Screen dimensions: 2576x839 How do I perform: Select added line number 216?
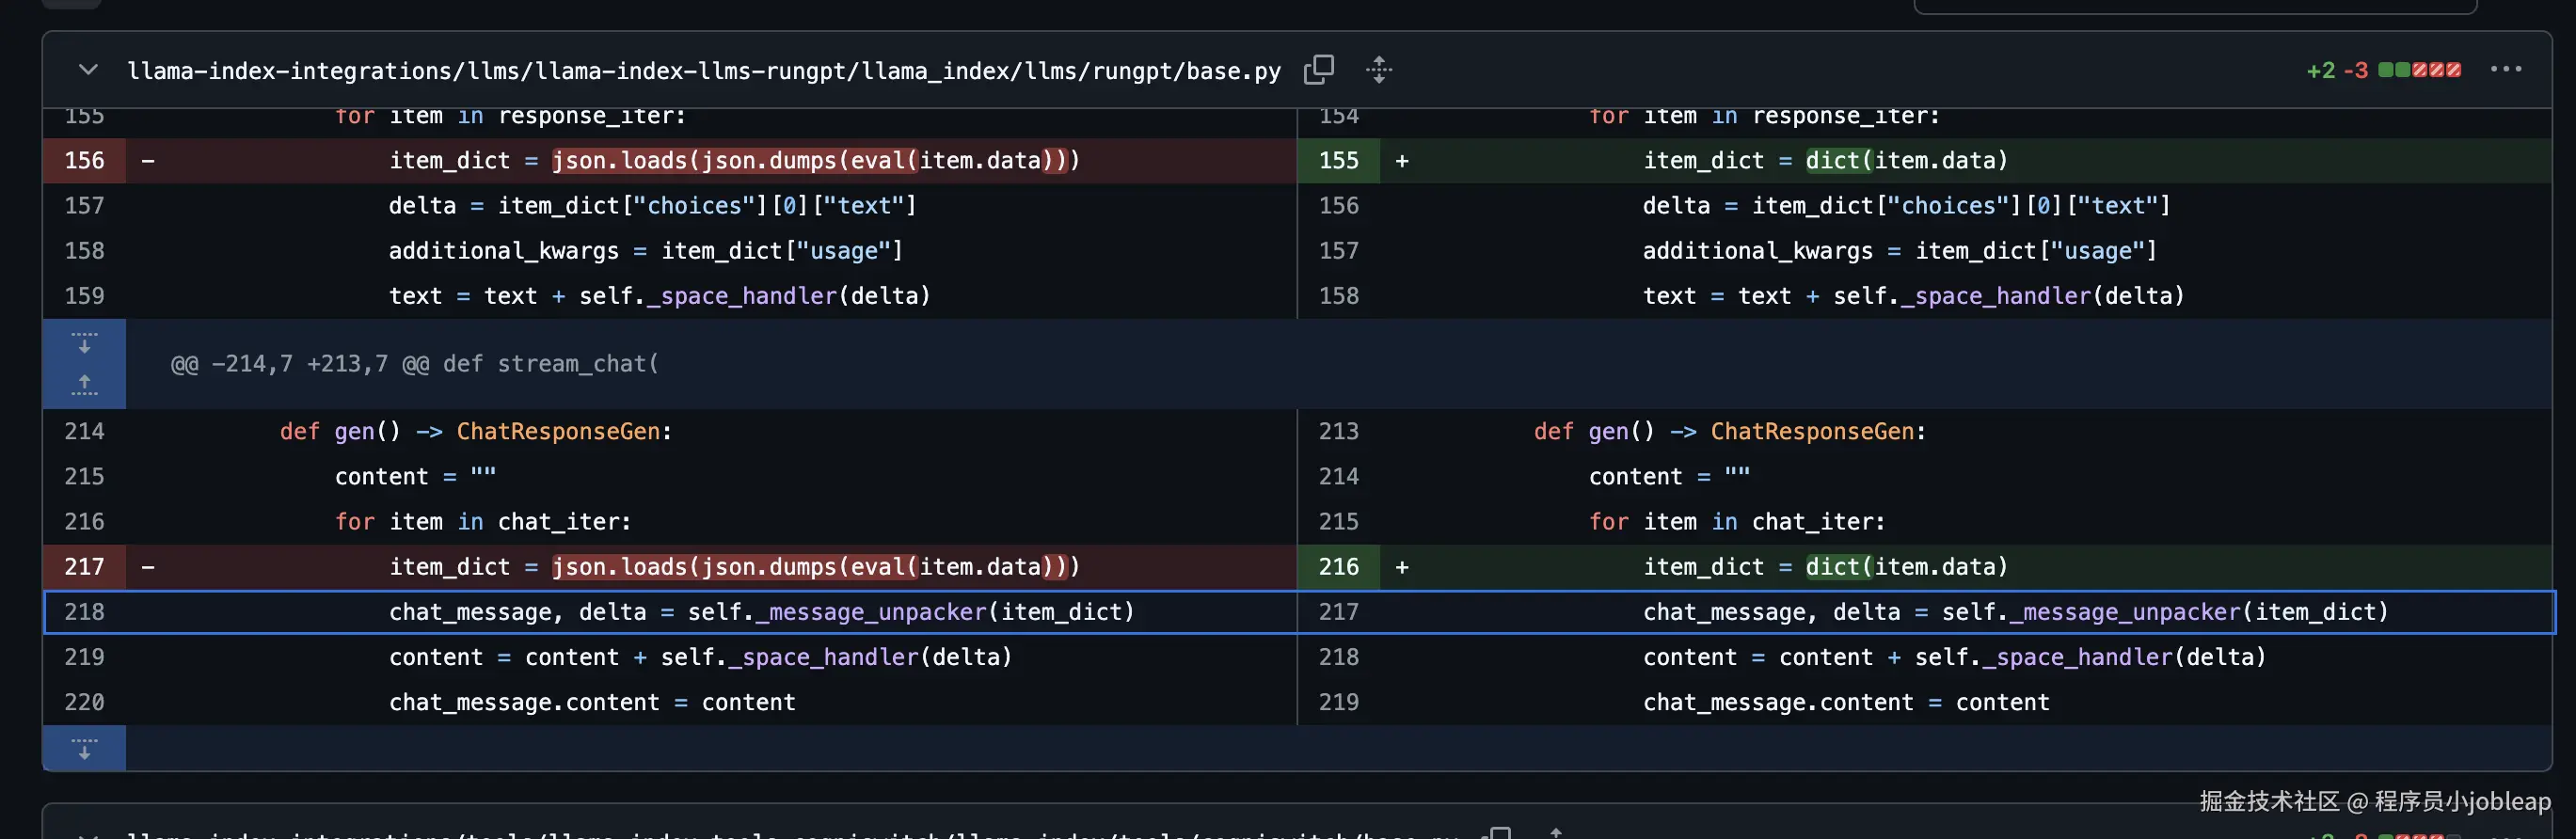click(1338, 567)
